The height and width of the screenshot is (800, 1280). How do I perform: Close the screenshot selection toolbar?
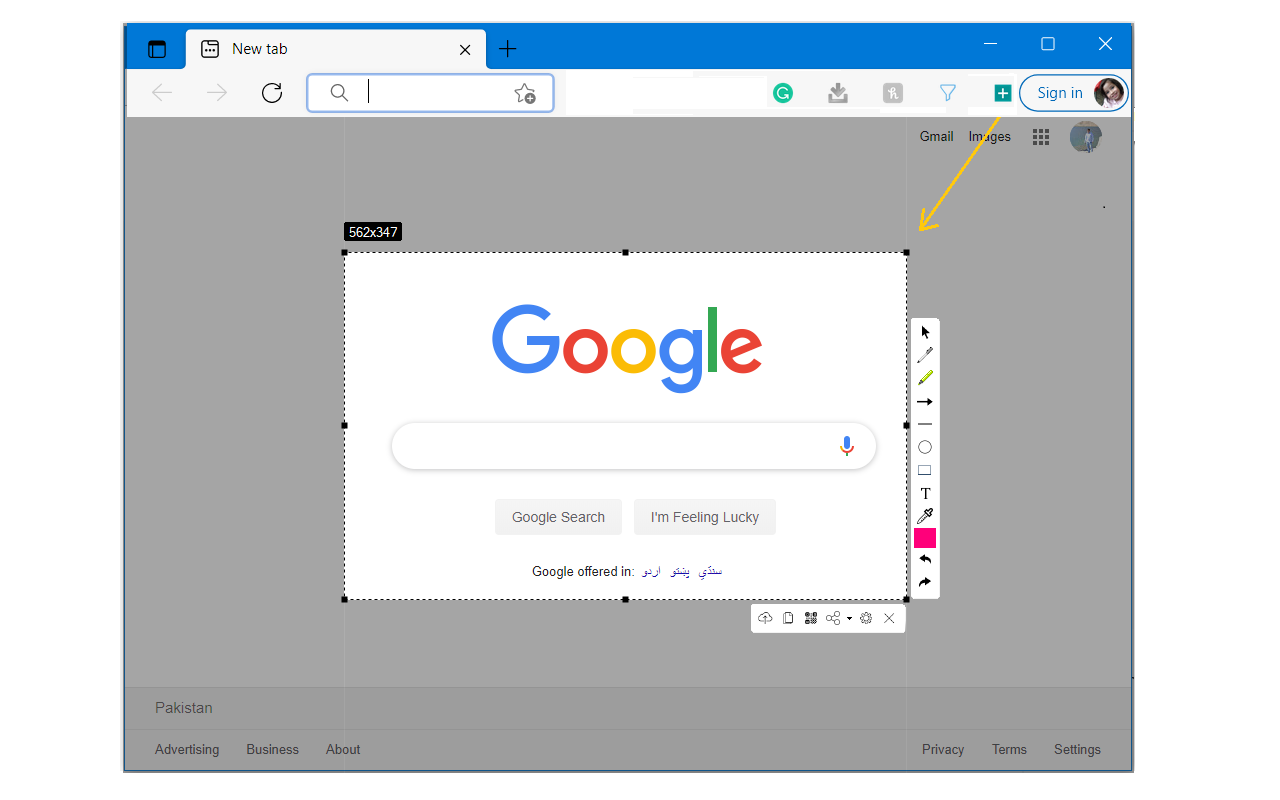click(x=889, y=618)
